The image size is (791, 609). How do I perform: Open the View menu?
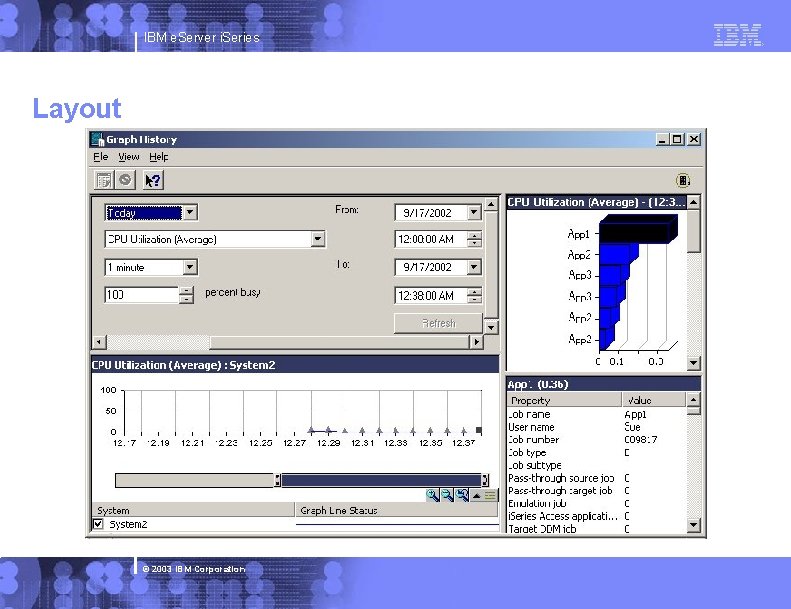click(x=129, y=157)
